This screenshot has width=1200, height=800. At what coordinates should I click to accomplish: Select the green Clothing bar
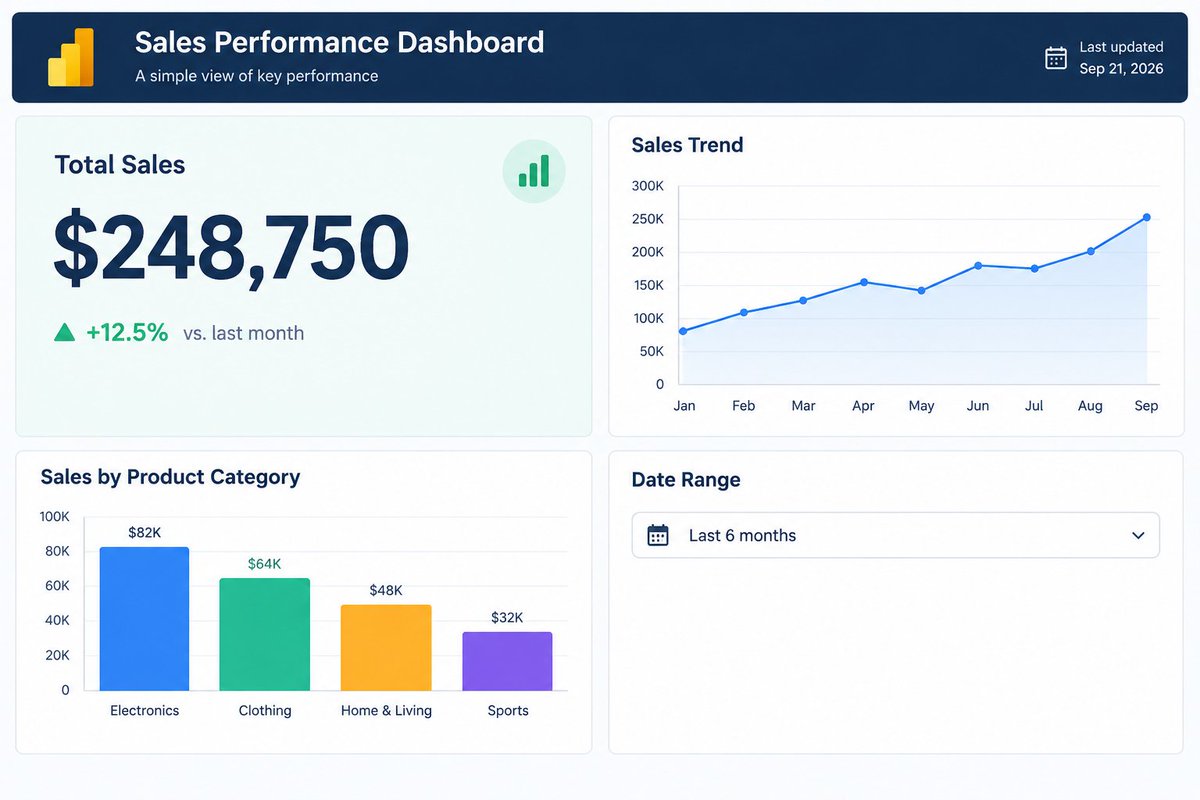pyautogui.click(x=265, y=634)
